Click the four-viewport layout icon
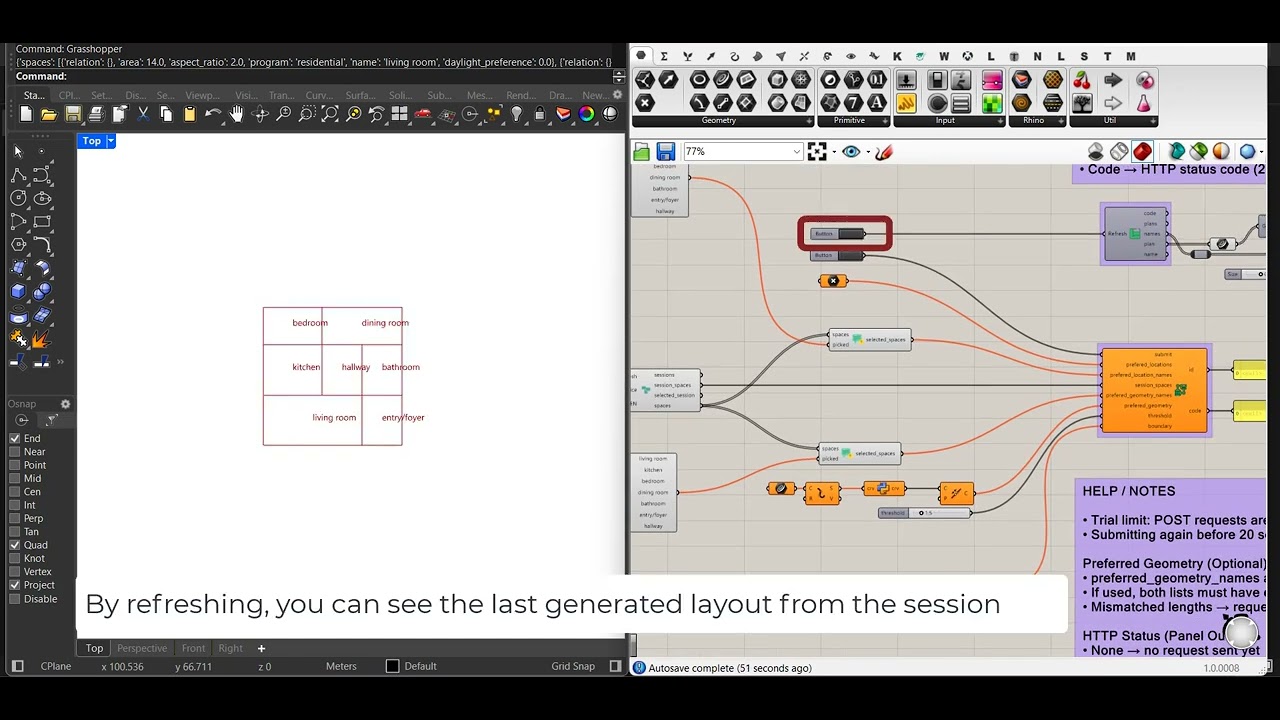The height and width of the screenshot is (720, 1280). tap(399, 115)
